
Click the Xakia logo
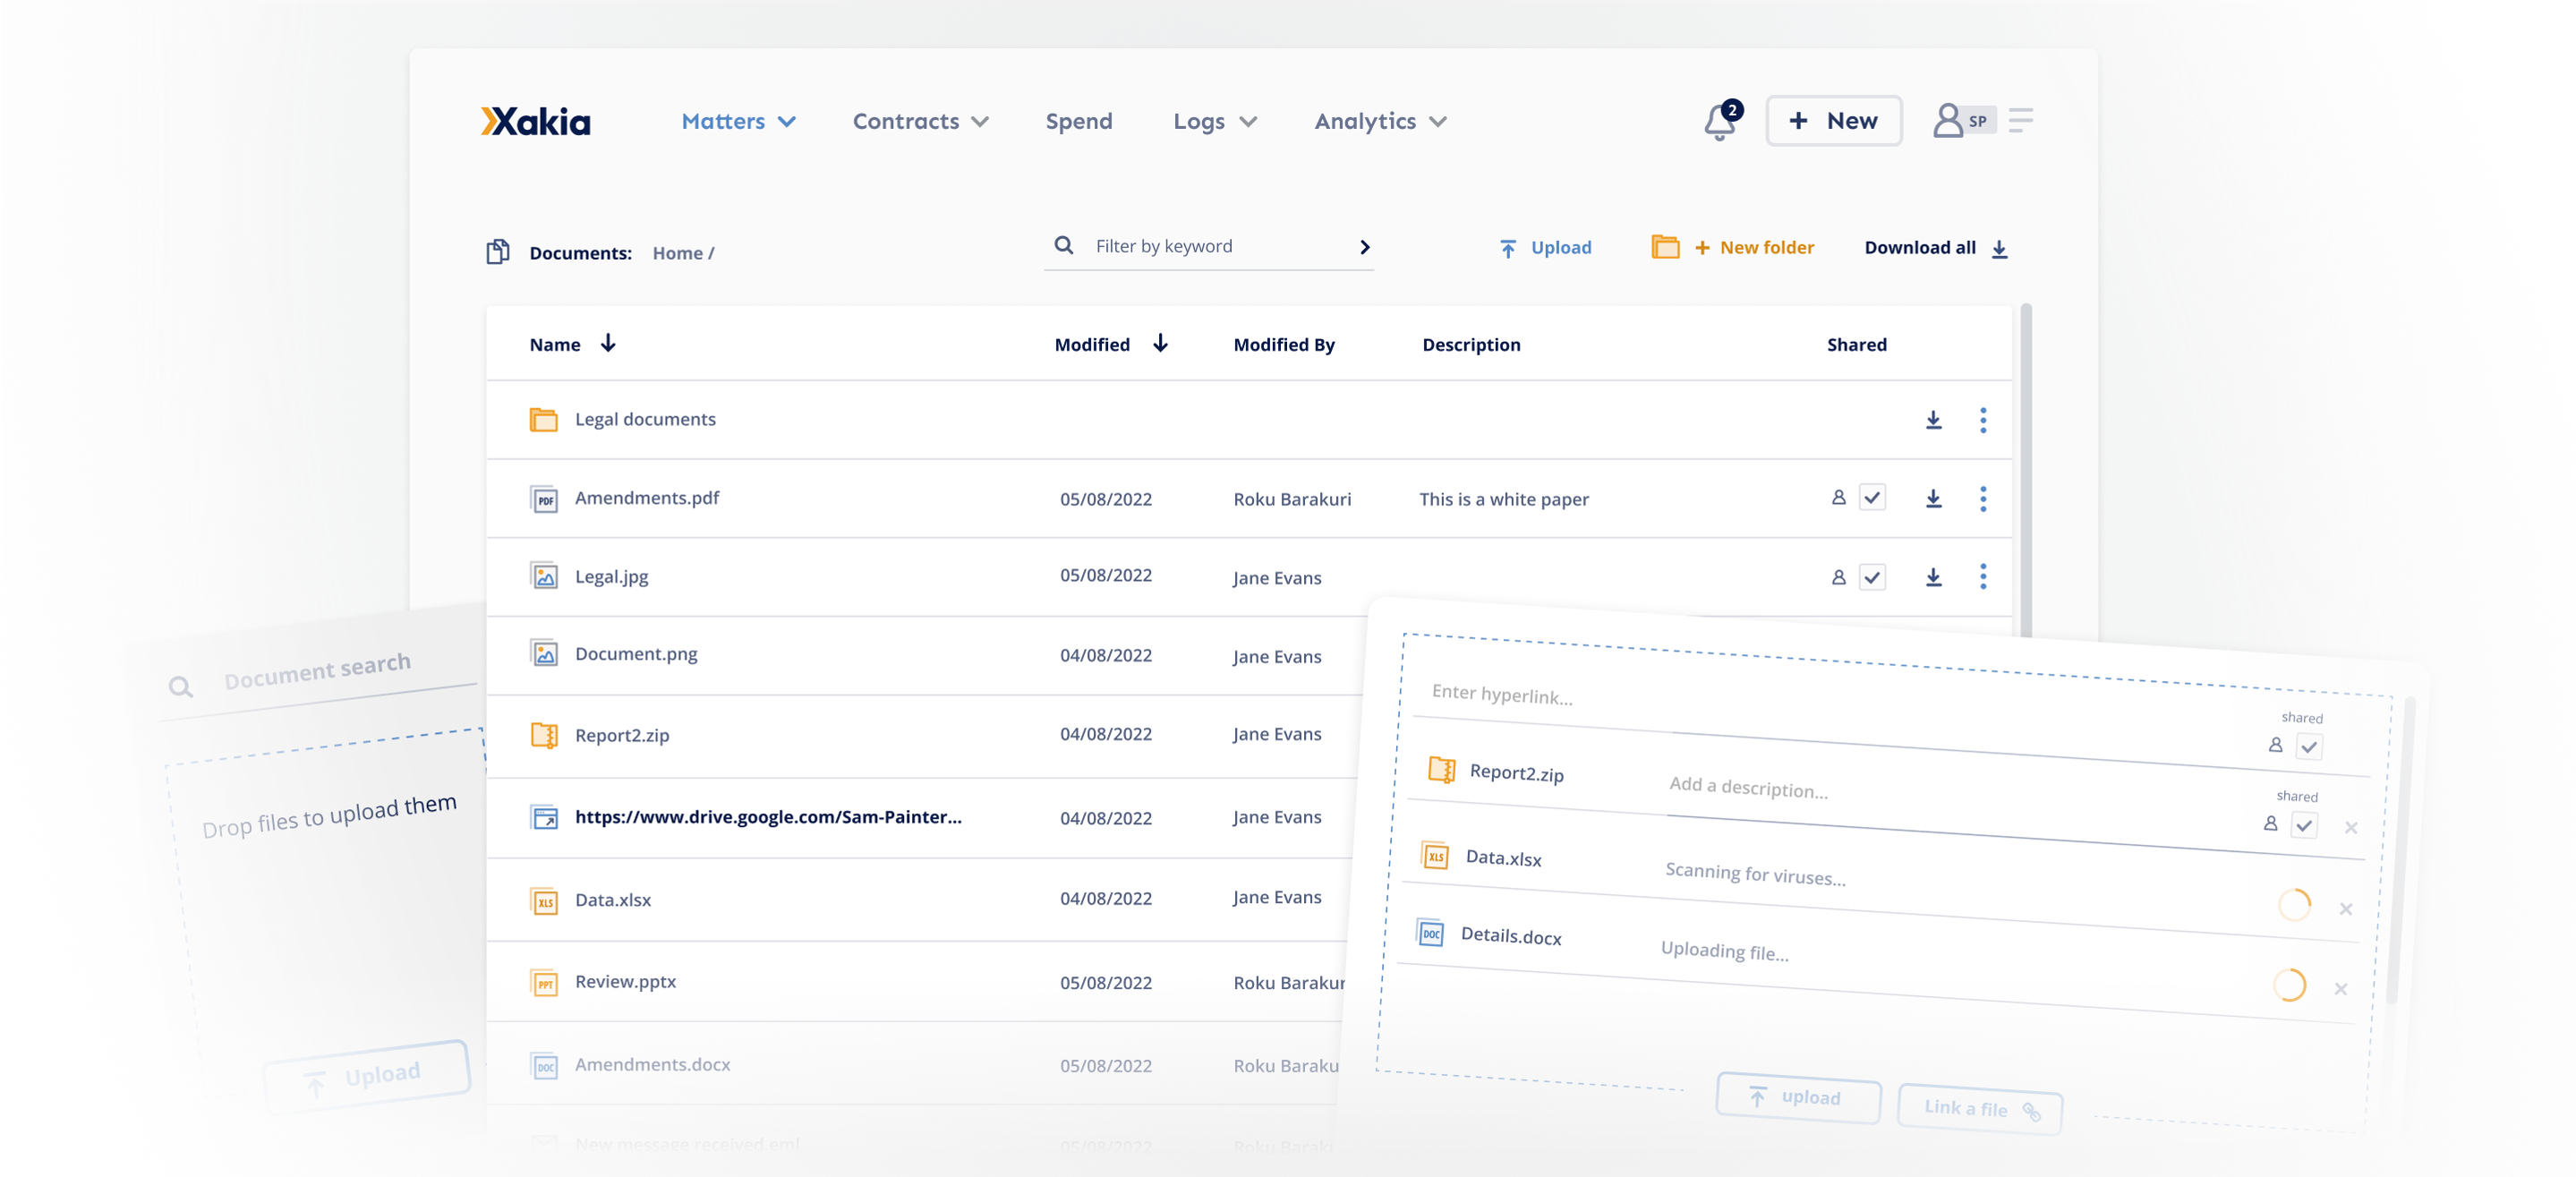(535, 121)
